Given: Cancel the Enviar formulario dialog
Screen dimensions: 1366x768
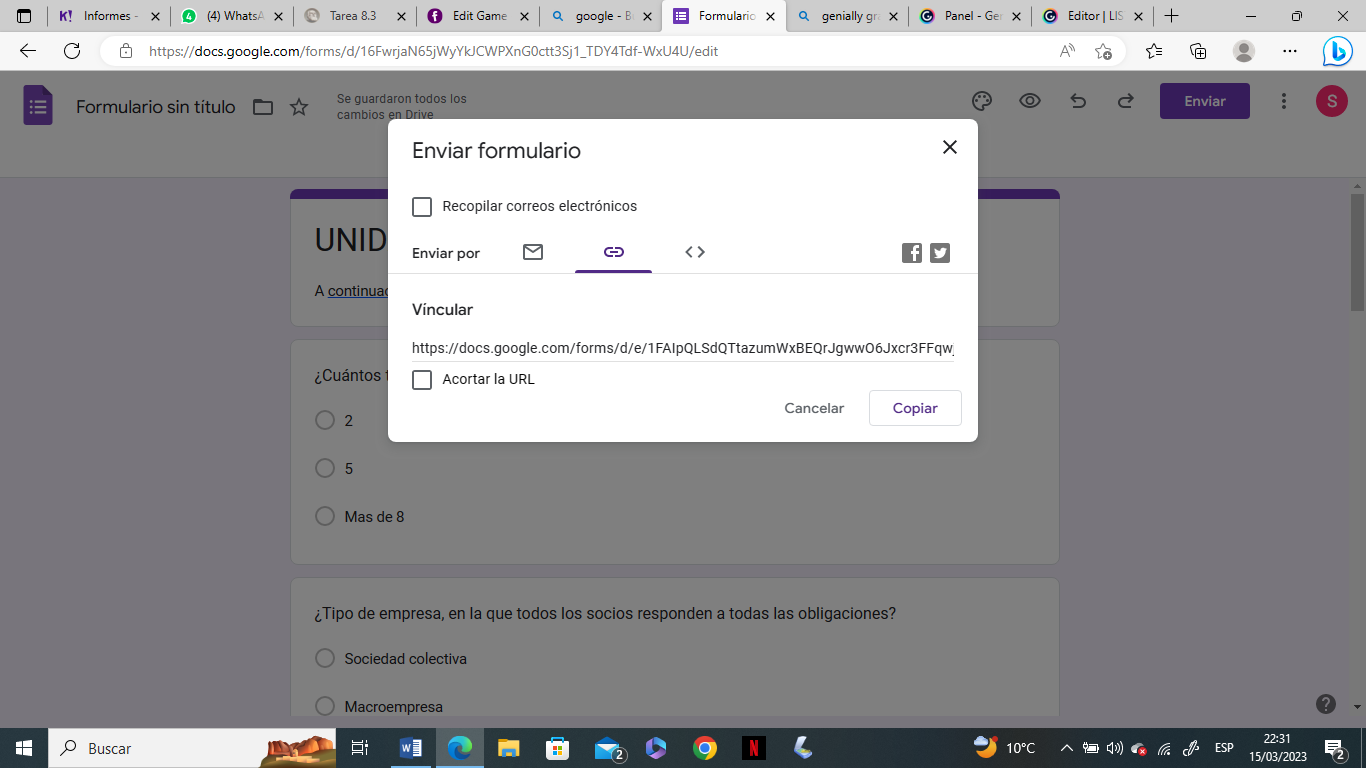Looking at the screenshot, I should pos(813,408).
